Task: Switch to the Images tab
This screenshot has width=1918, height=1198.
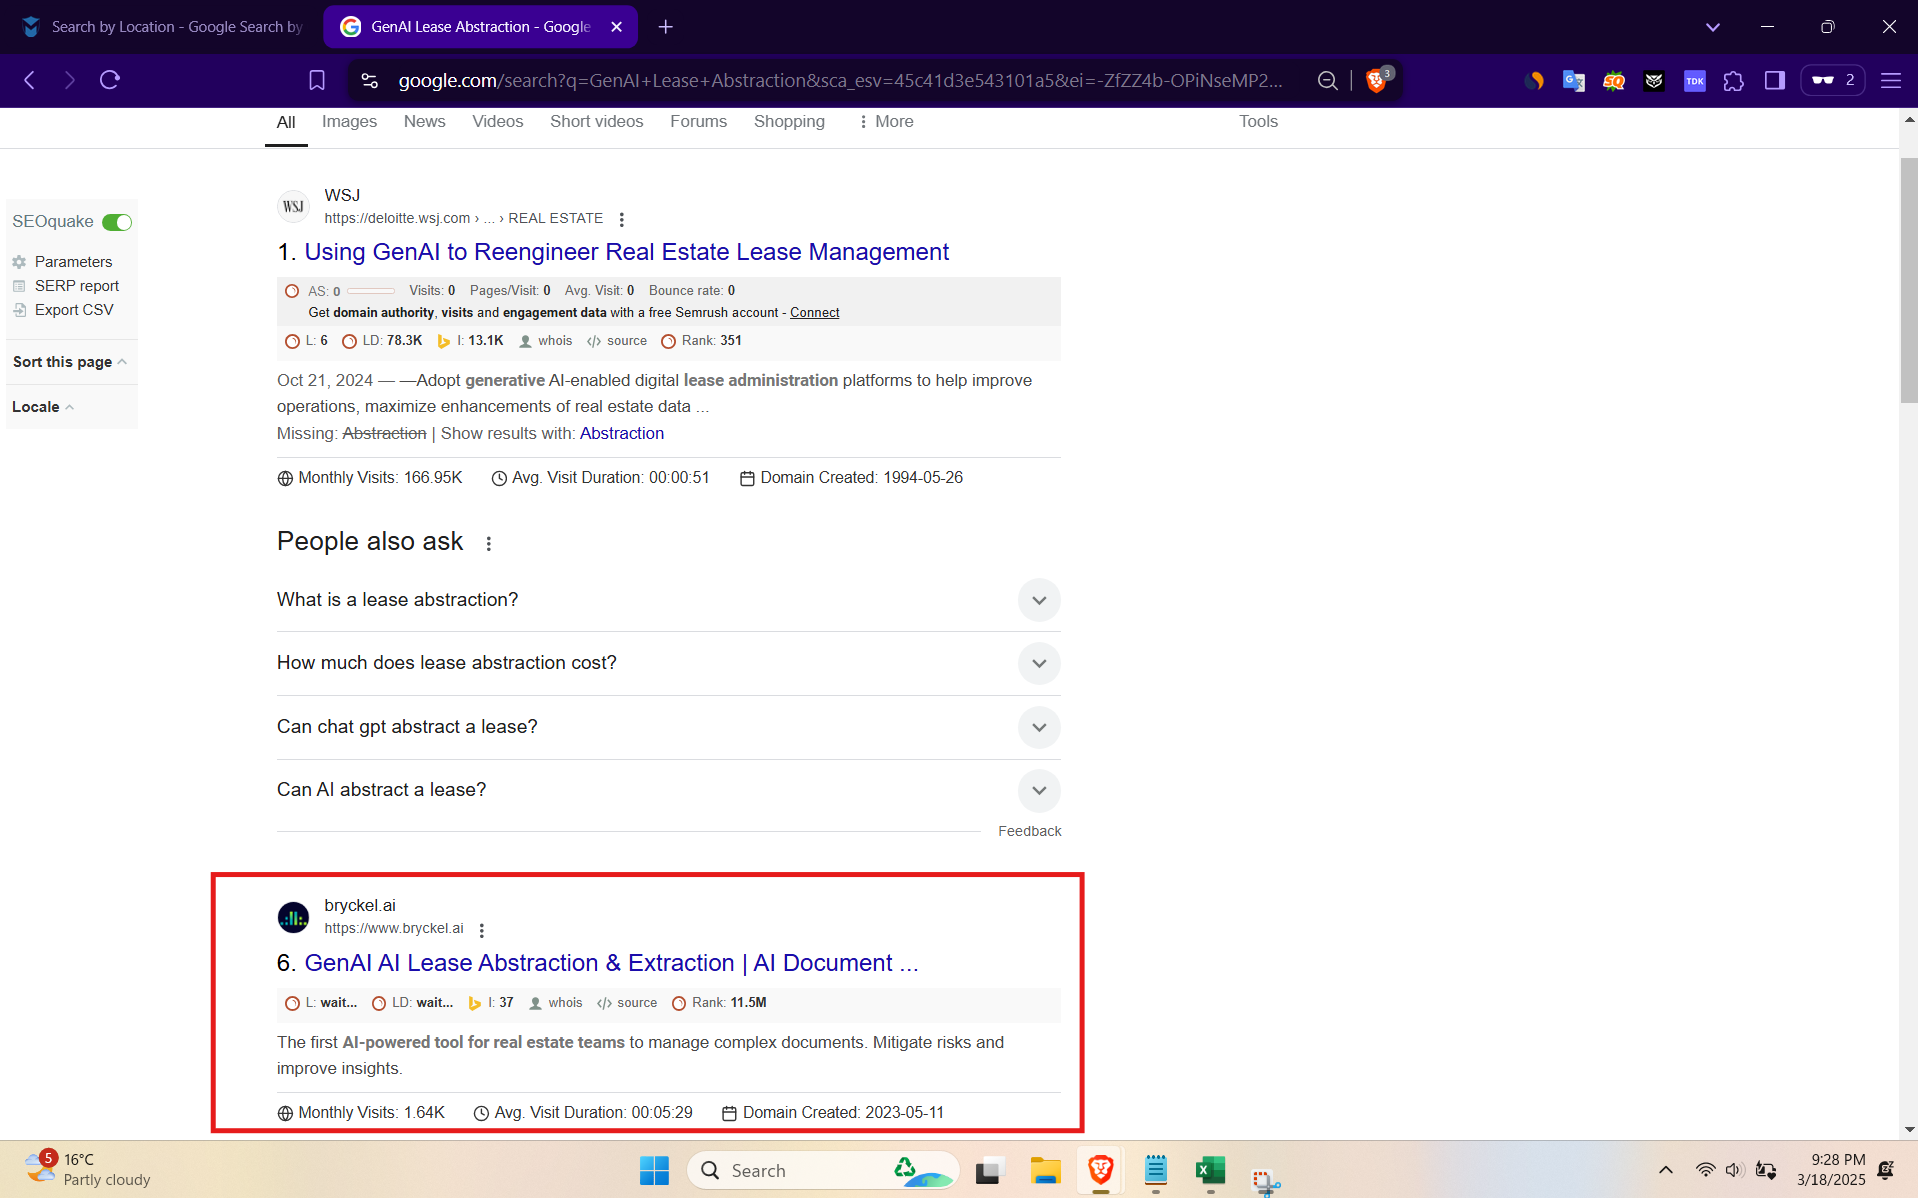Action: 349,122
